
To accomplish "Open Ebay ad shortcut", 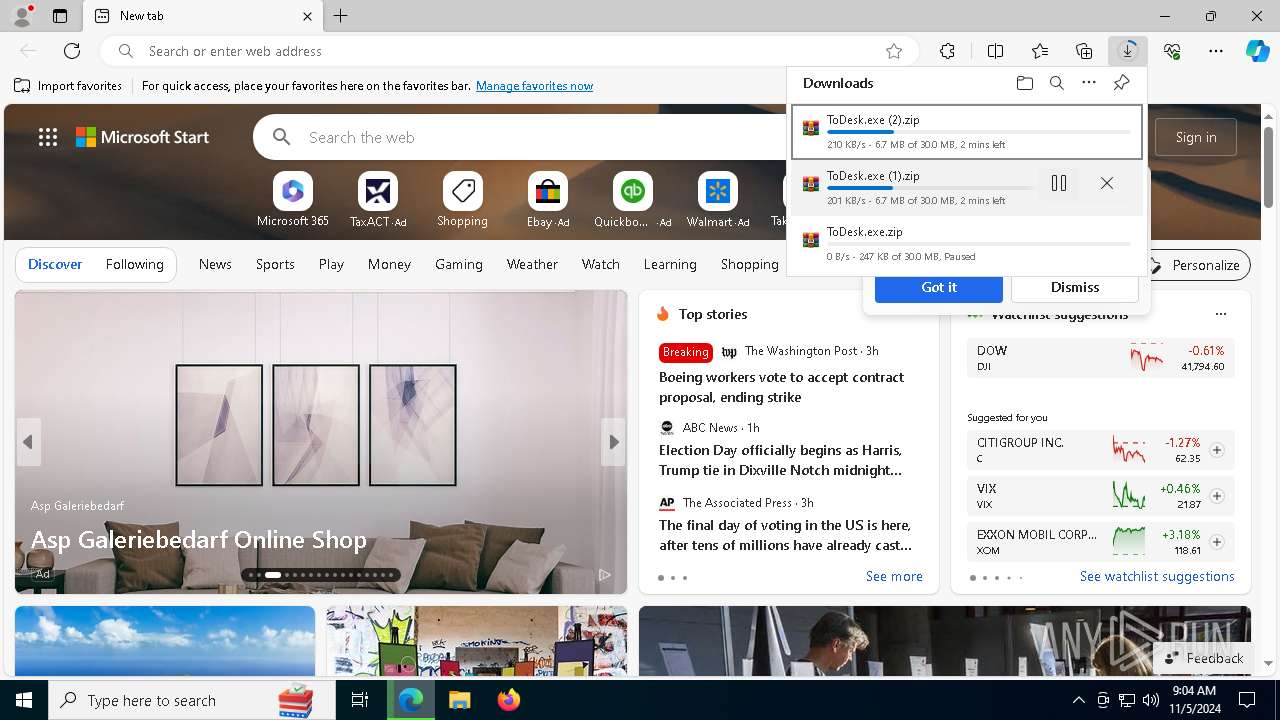I will (548, 200).
